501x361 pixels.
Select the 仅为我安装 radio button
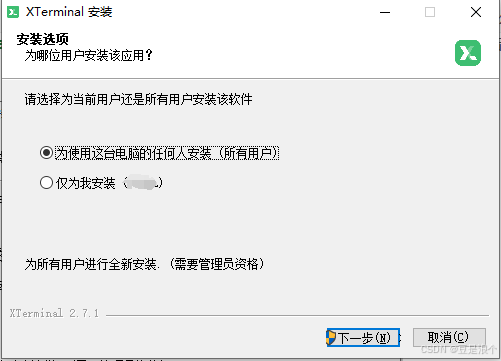click(x=46, y=183)
